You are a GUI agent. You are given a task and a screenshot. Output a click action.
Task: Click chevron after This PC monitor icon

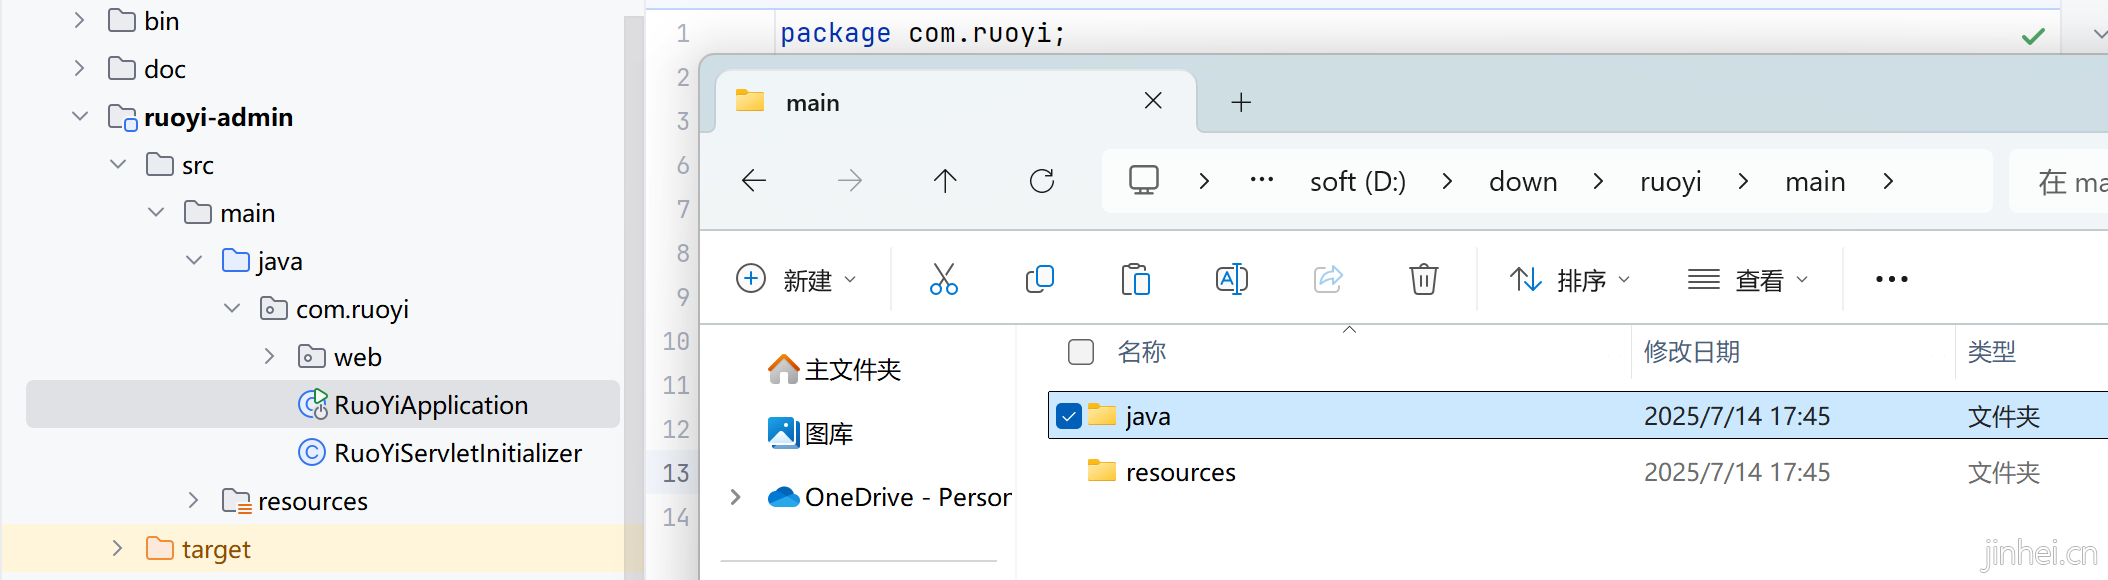[1204, 181]
